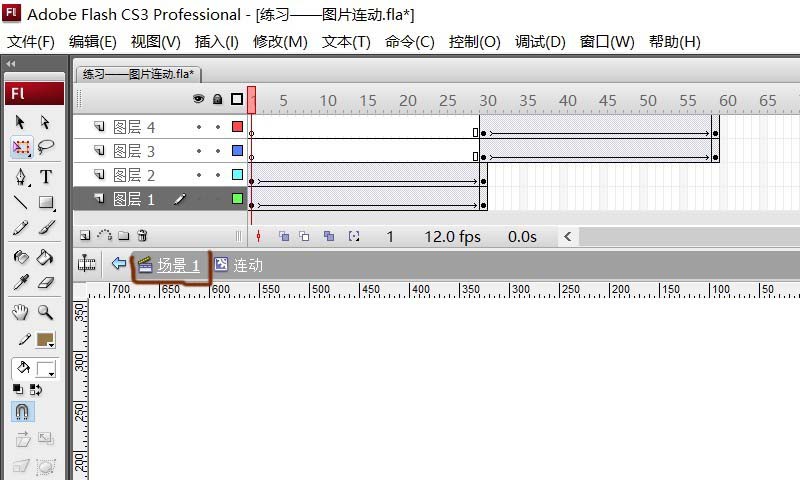
Task: Toggle visibility of 图层 4
Action: (199, 127)
